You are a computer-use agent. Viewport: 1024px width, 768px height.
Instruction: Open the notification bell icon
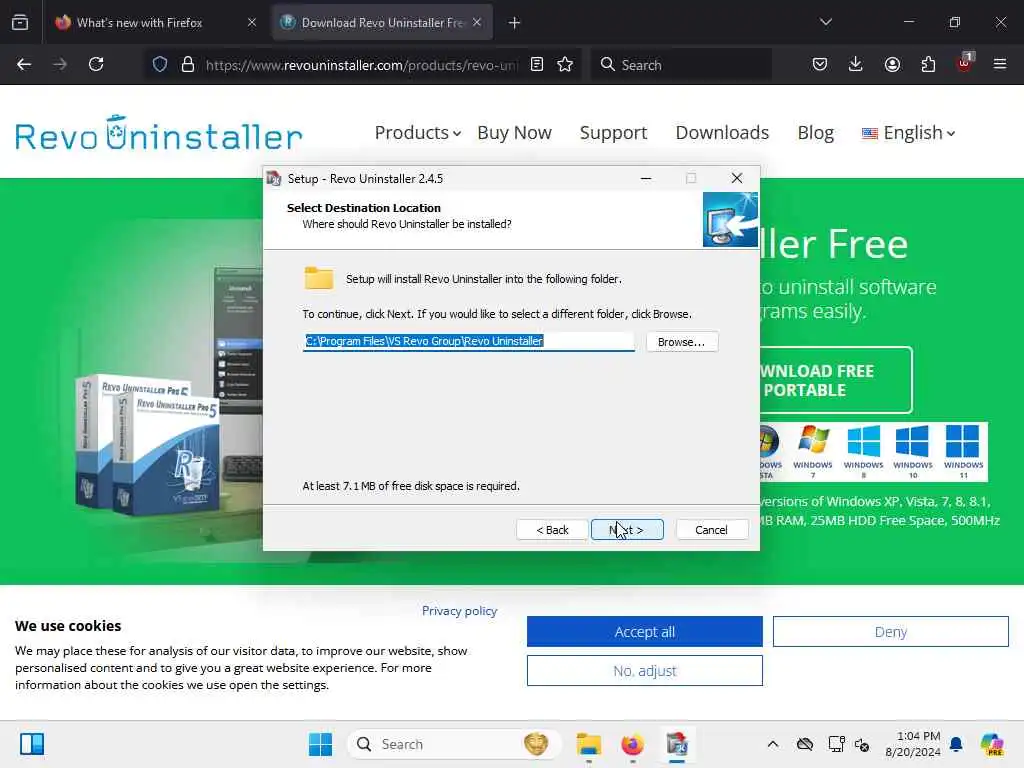tap(956, 744)
